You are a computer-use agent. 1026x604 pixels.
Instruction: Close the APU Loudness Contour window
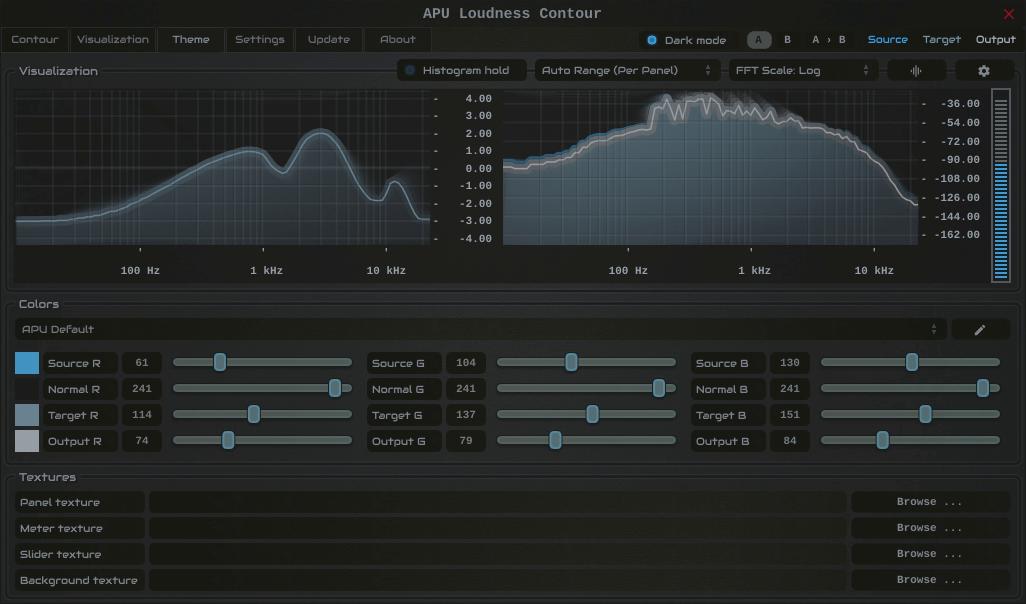pyautogui.click(x=1008, y=14)
